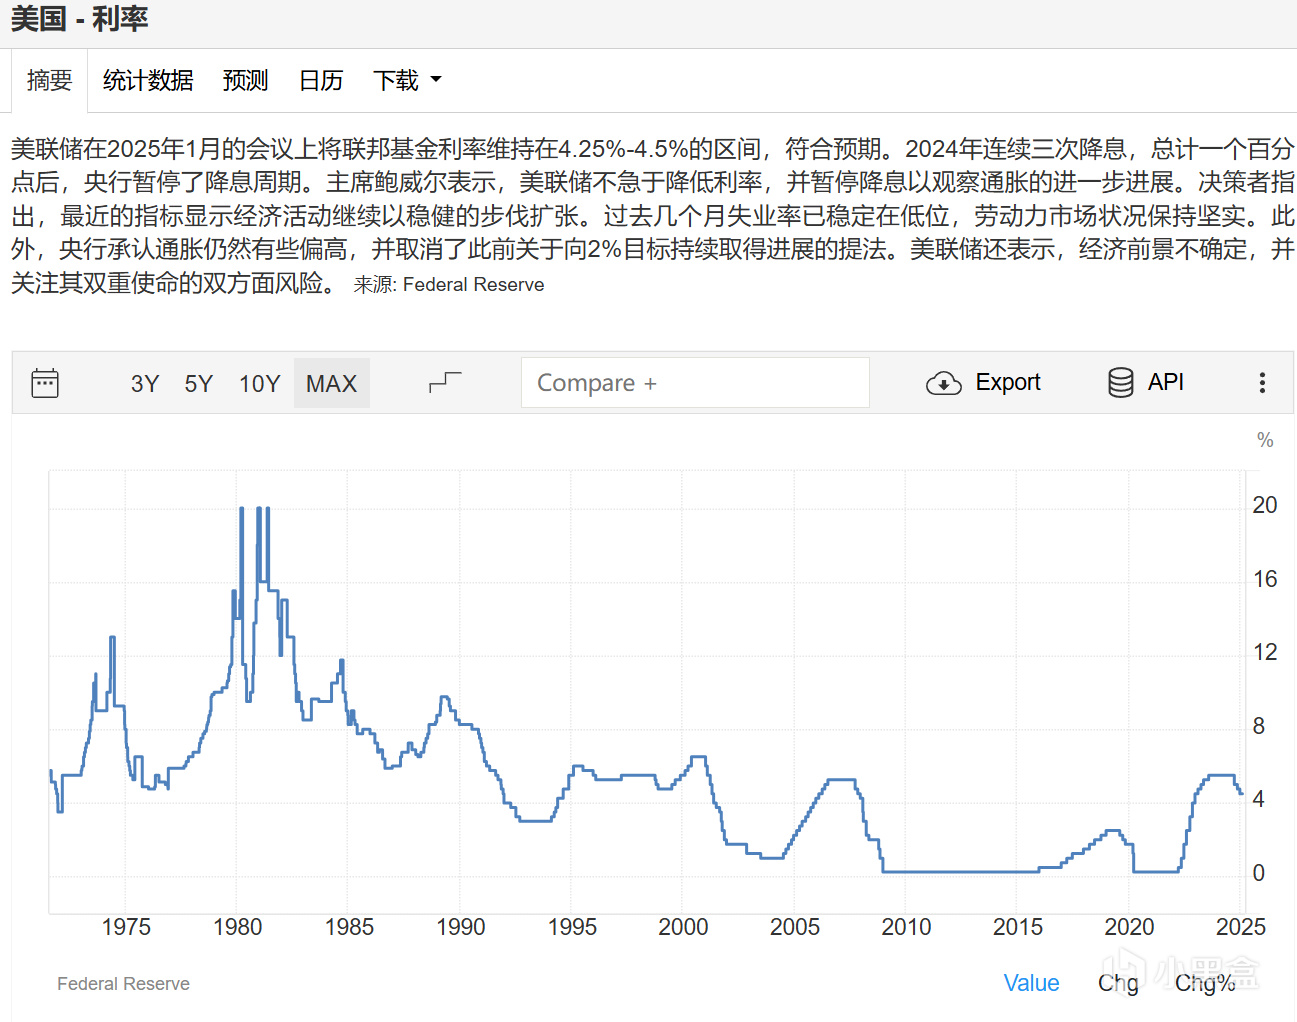
Task: Click the 2000 x-axis label
Action: 683,927
